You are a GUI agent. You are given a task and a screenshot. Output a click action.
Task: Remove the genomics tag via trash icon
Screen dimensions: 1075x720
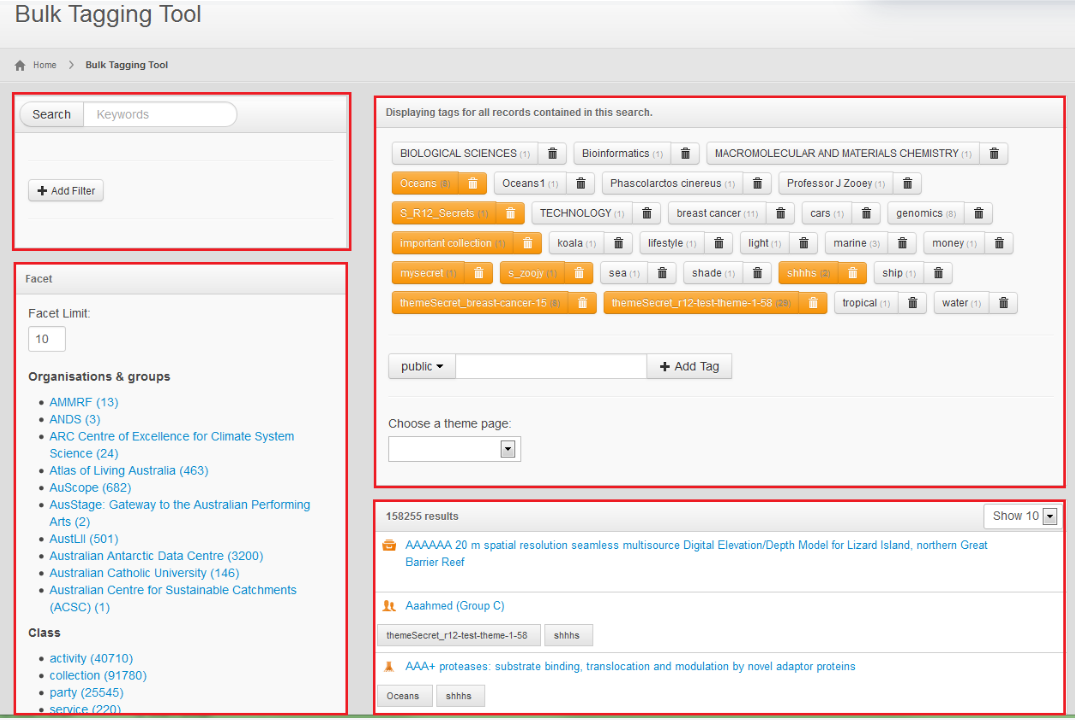(x=978, y=214)
